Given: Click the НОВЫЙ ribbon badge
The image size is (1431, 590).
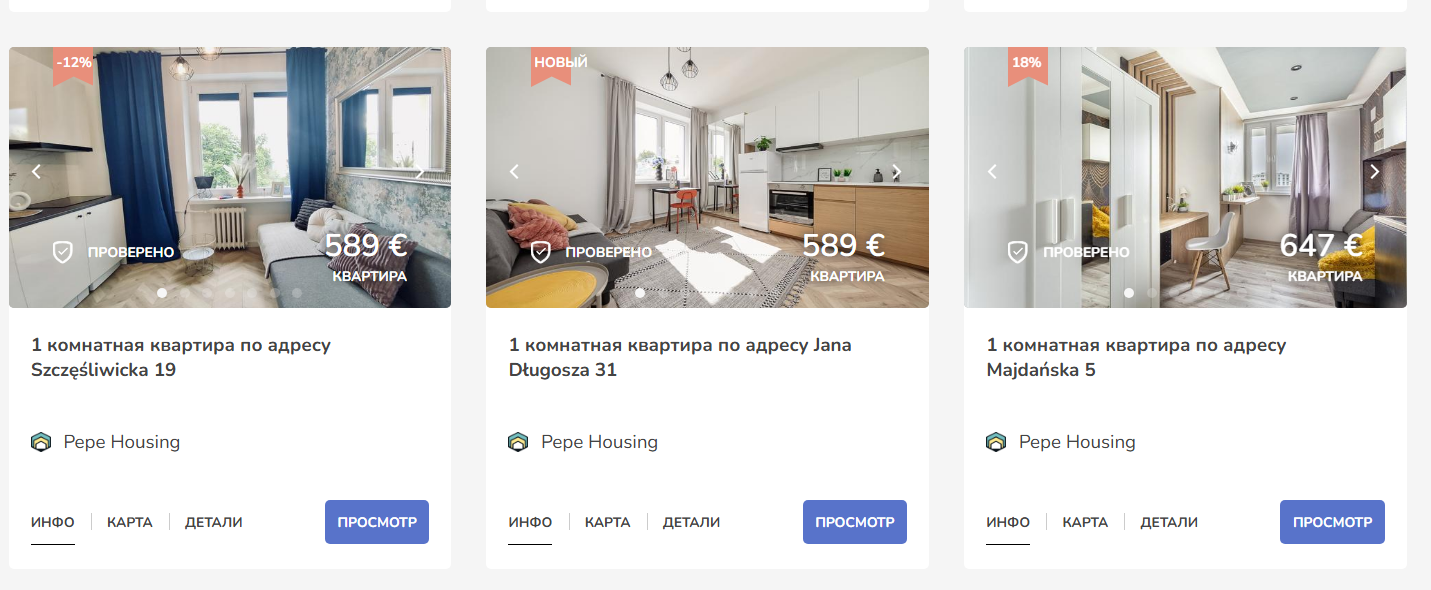Looking at the screenshot, I should [x=560, y=66].
